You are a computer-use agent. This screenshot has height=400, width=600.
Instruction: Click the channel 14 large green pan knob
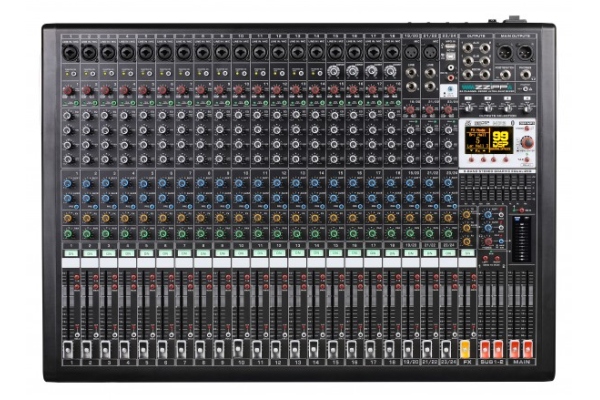pos(315,233)
